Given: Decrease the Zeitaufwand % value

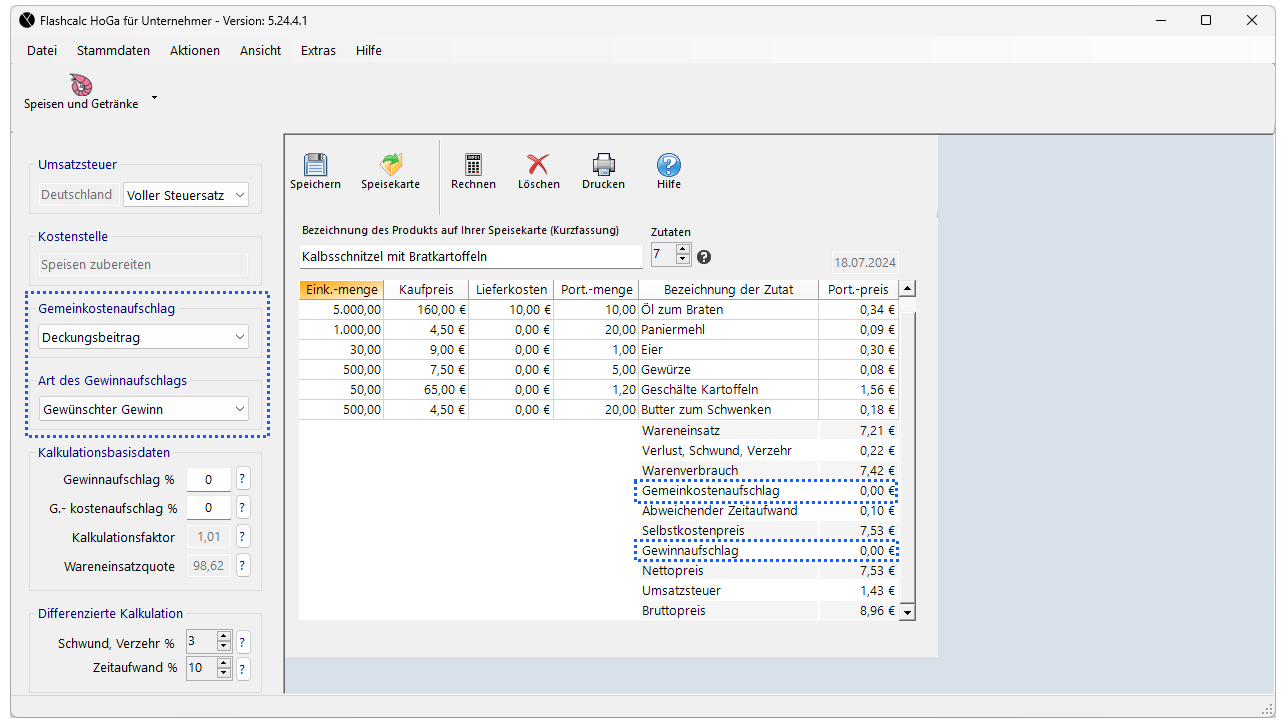Looking at the screenshot, I should 224,673.
